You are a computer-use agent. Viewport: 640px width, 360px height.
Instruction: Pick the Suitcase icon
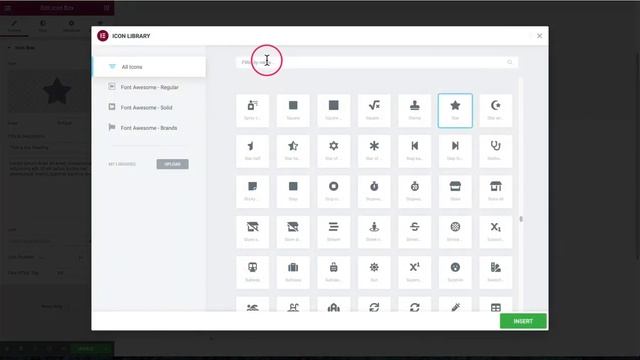[x=293, y=272]
